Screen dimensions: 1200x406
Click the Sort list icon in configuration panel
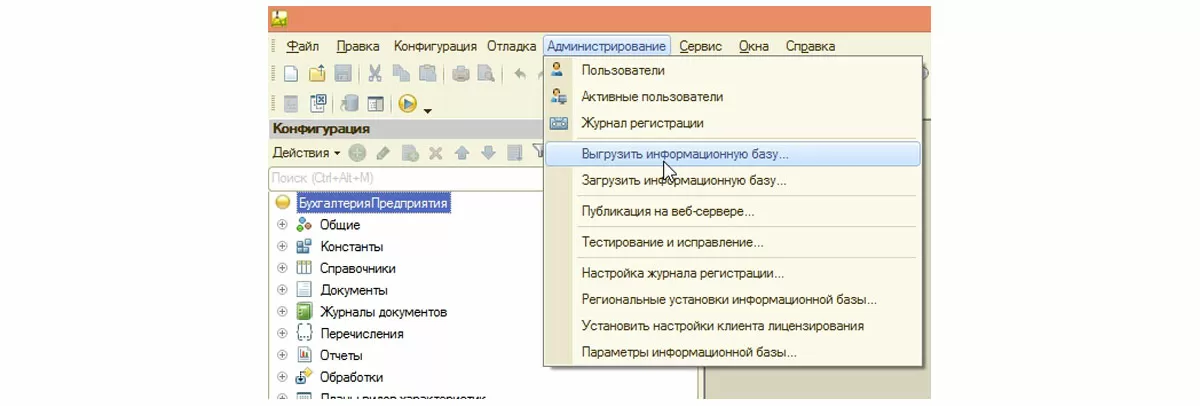514,153
